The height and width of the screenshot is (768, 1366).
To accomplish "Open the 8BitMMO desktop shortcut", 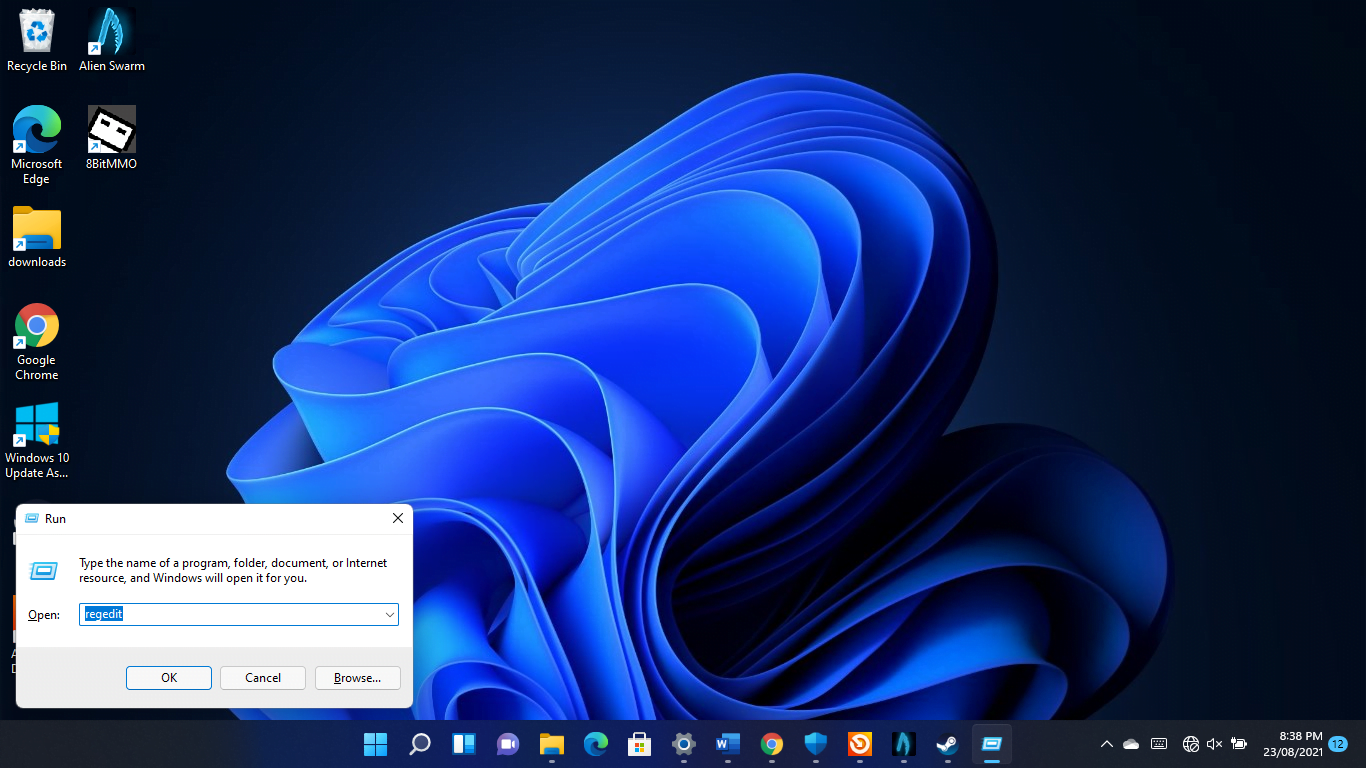I will [x=111, y=130].
